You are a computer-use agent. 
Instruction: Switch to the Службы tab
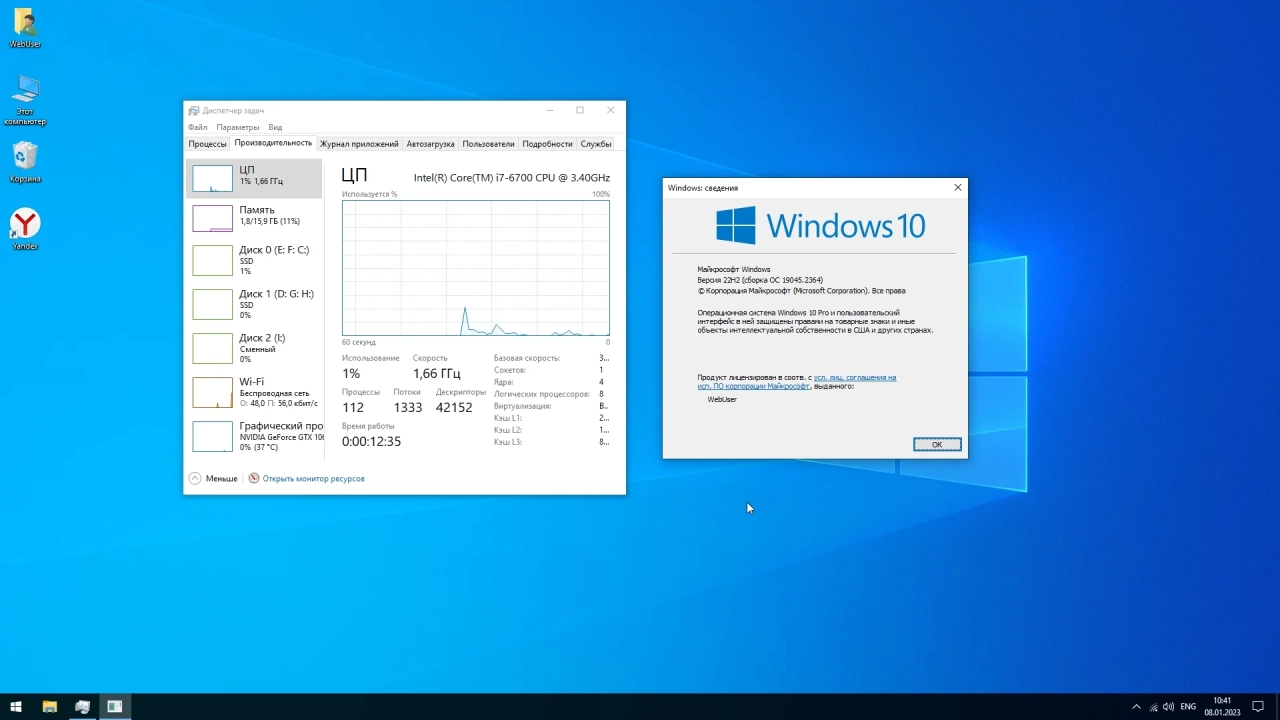596,144
